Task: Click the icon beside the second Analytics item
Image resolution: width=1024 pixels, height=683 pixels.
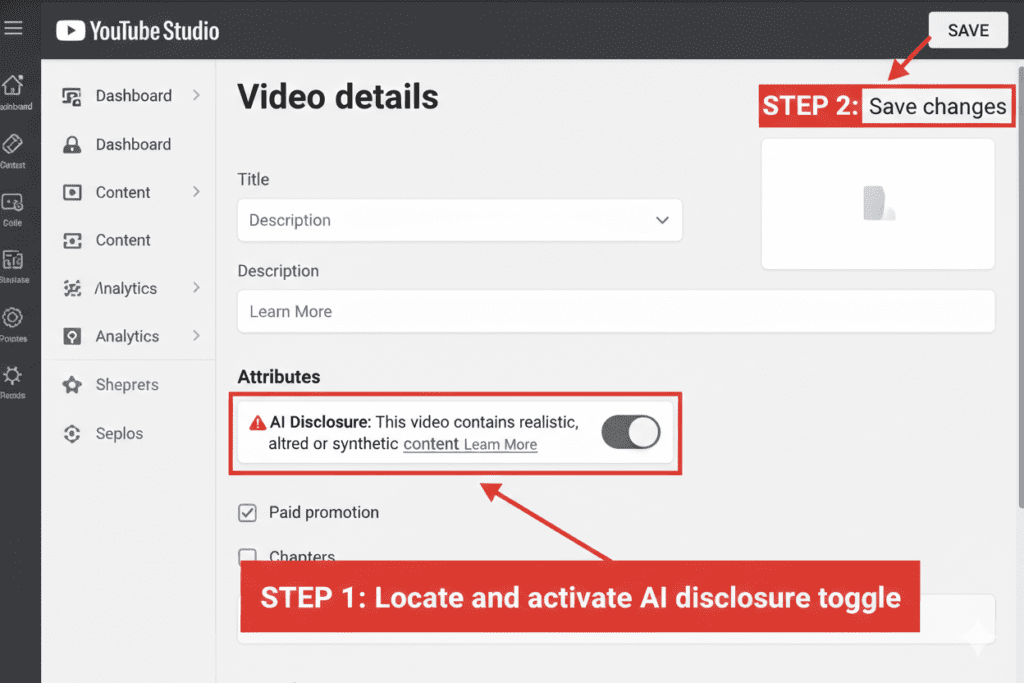Action: pyautogui.click(x=72, y=336)
